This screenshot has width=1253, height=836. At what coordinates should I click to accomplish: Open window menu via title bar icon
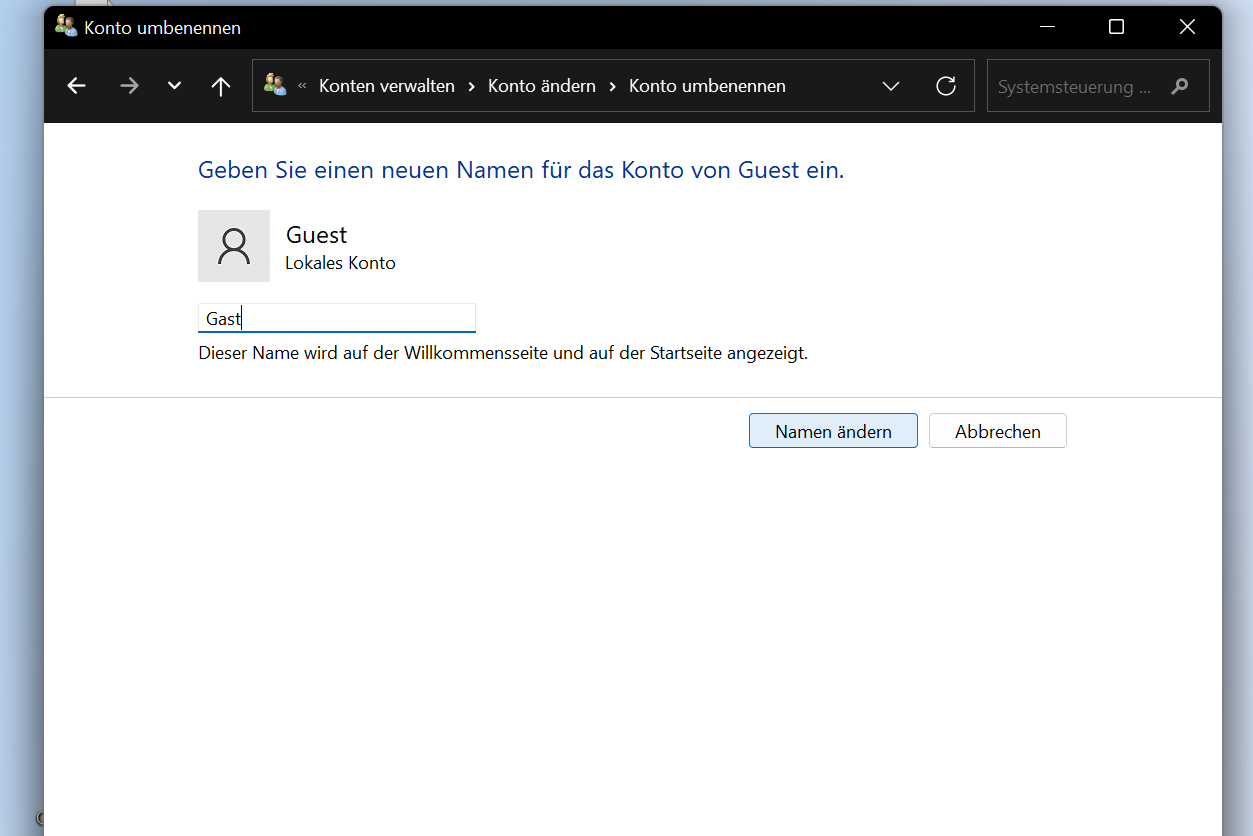coord(66,27)
